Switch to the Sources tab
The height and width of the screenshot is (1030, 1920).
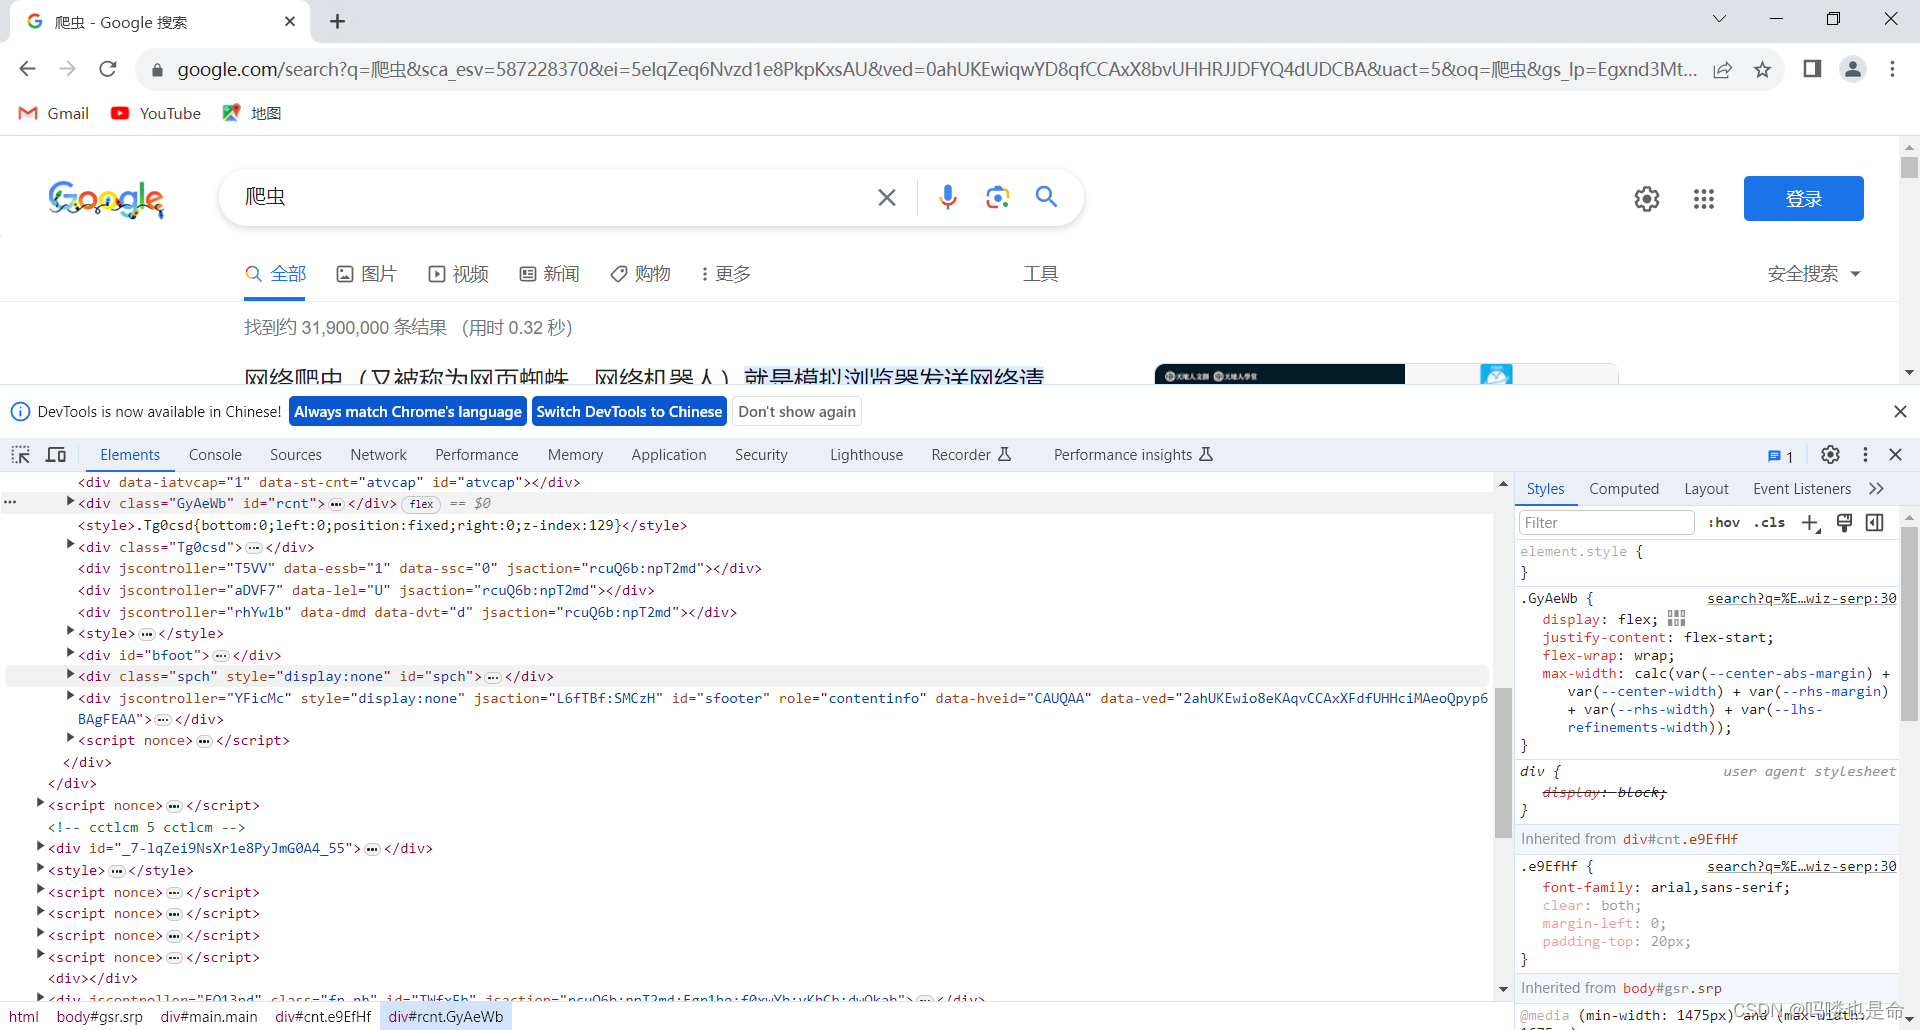296,455
